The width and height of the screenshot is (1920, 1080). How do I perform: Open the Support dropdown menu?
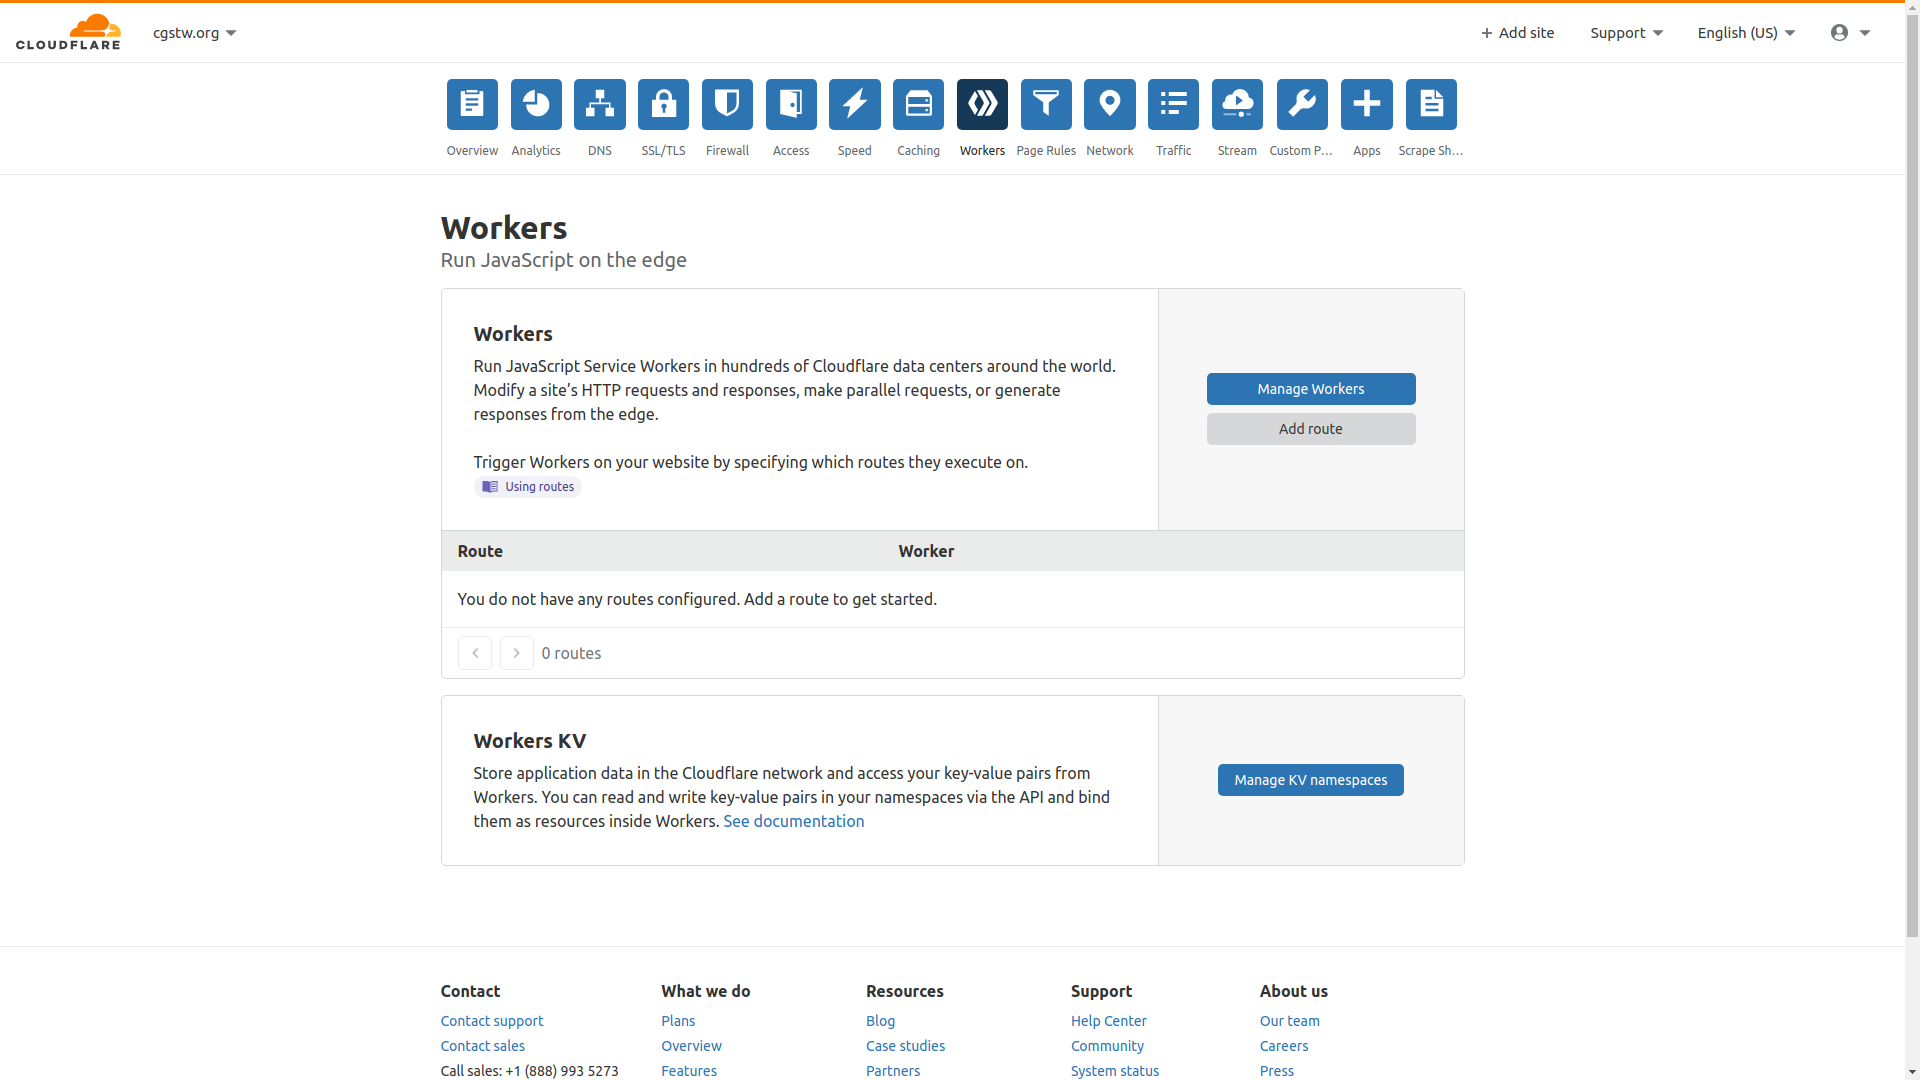(1626, 33)
